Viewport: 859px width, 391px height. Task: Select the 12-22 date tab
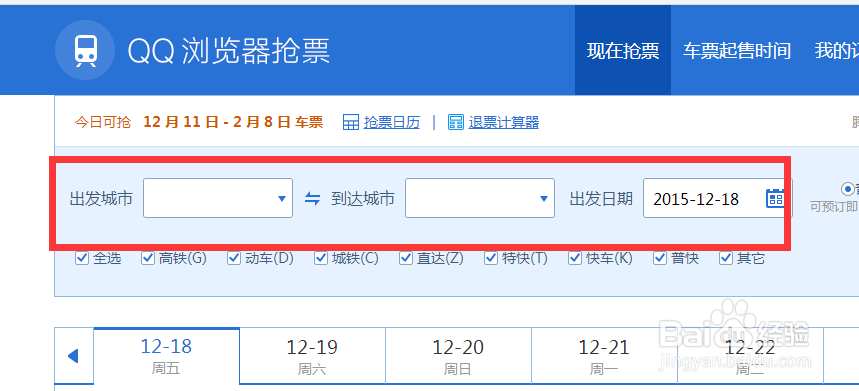click(751, 356)
